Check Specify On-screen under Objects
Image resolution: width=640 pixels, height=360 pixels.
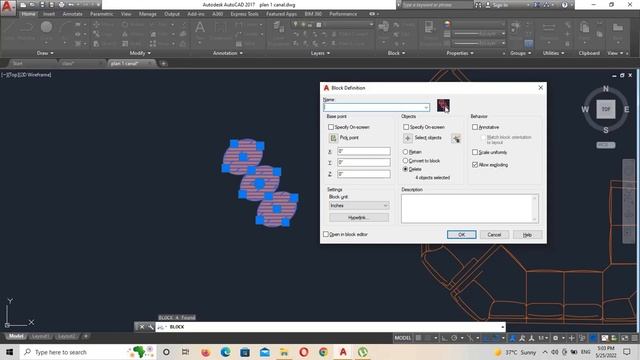406,127
